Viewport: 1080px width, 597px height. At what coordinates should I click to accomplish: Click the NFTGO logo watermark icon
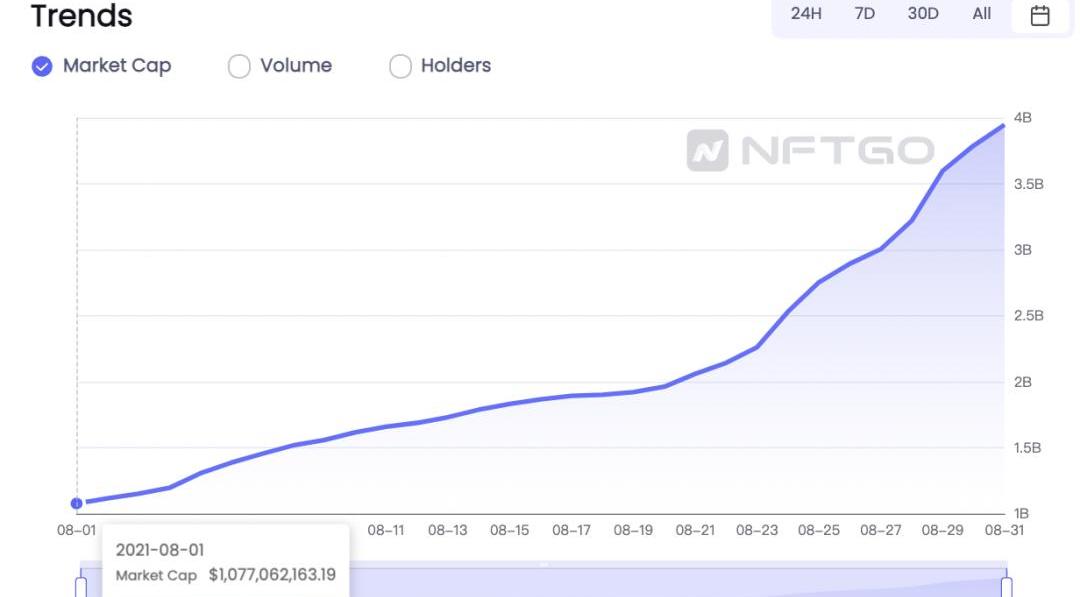pyautogui.click(x=707, y=151)
